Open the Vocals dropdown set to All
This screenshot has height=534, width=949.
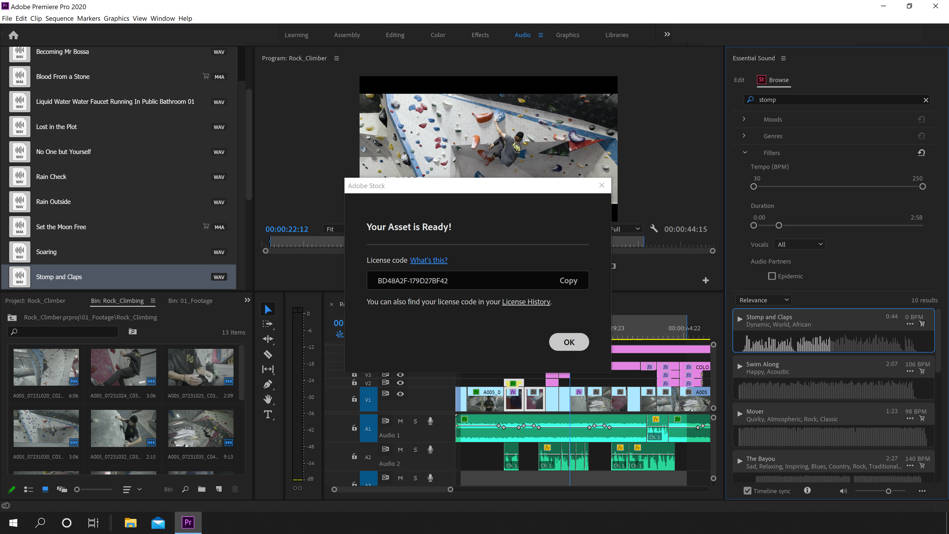pyautogui.click(x=800, y=245)
